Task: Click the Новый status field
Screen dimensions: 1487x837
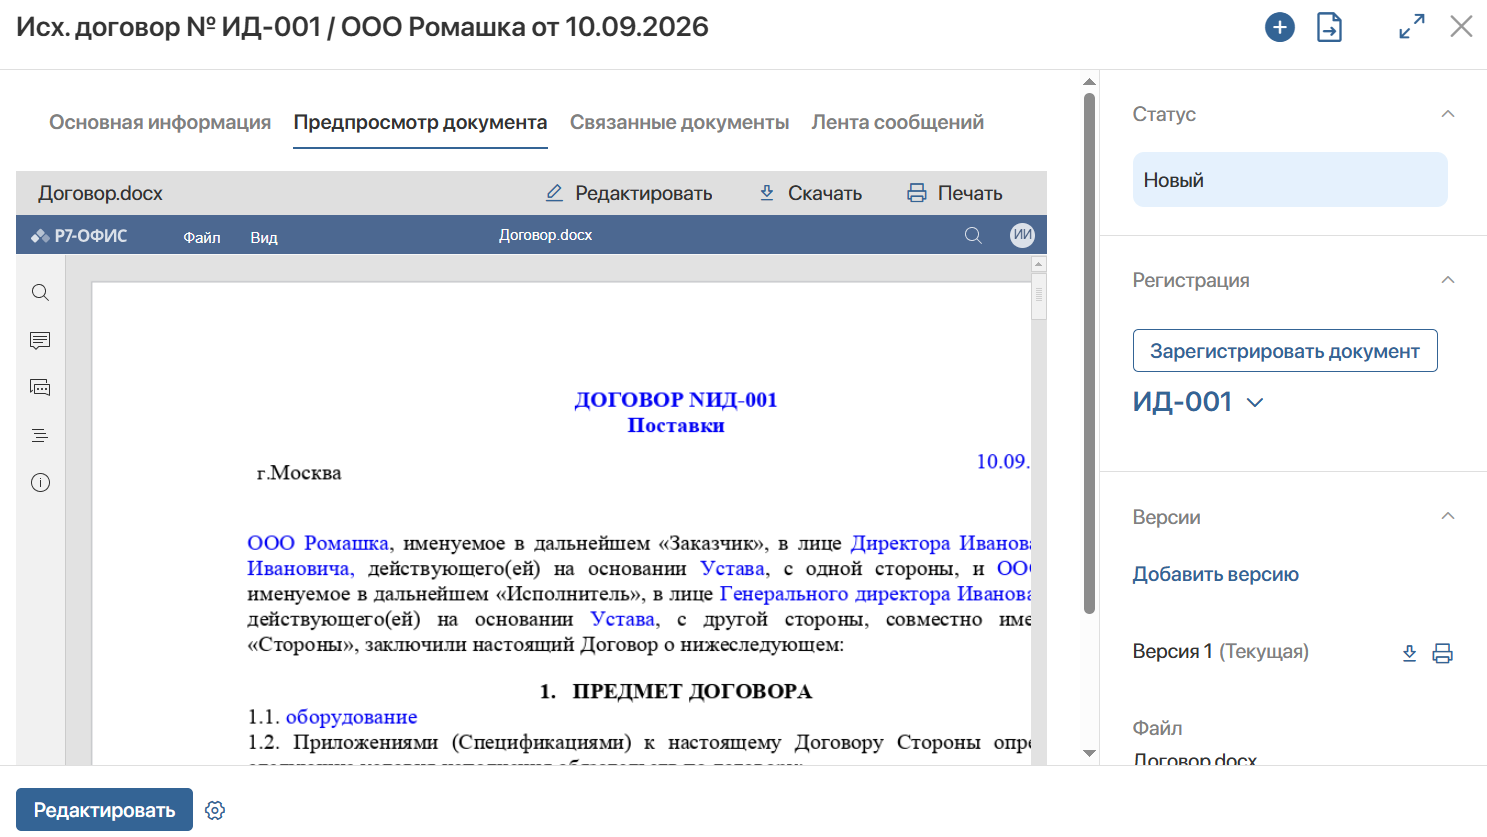Action: 1290,180
